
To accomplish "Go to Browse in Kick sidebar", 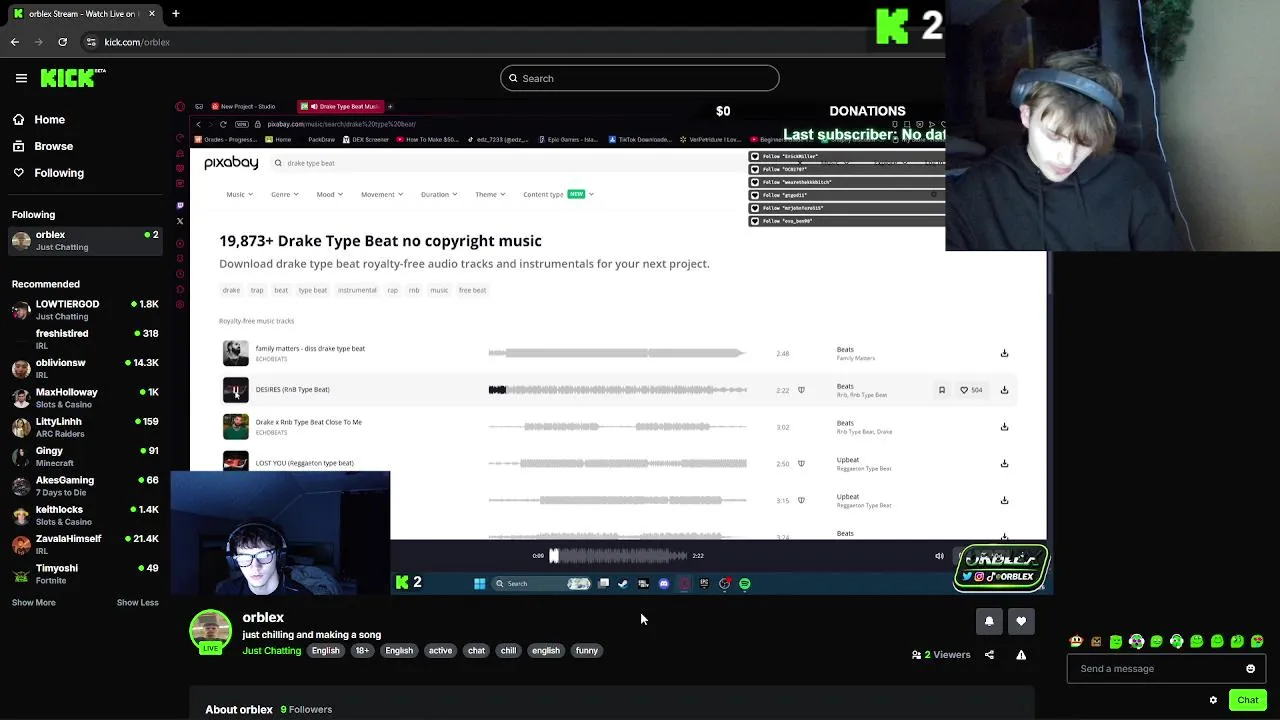I will pyautogui.click(x=53, y=146).
